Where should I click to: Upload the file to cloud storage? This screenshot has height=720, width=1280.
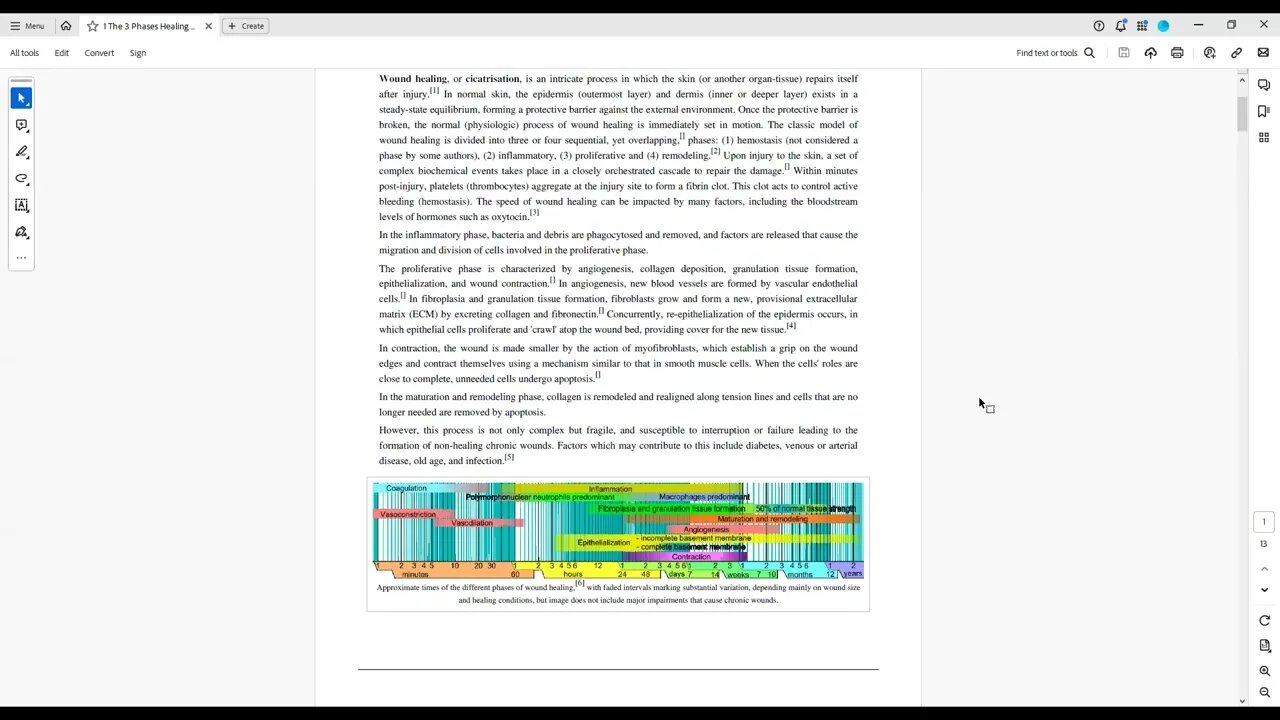pos(1150,53)
